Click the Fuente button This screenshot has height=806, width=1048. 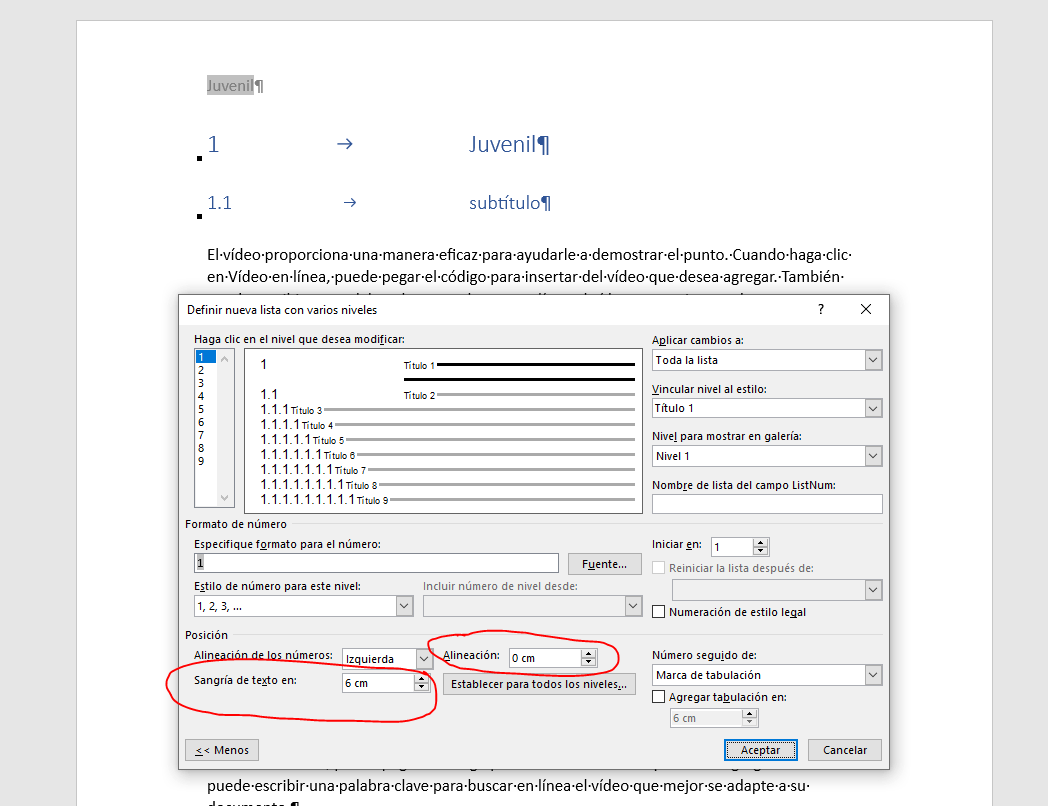pos(604,564)
